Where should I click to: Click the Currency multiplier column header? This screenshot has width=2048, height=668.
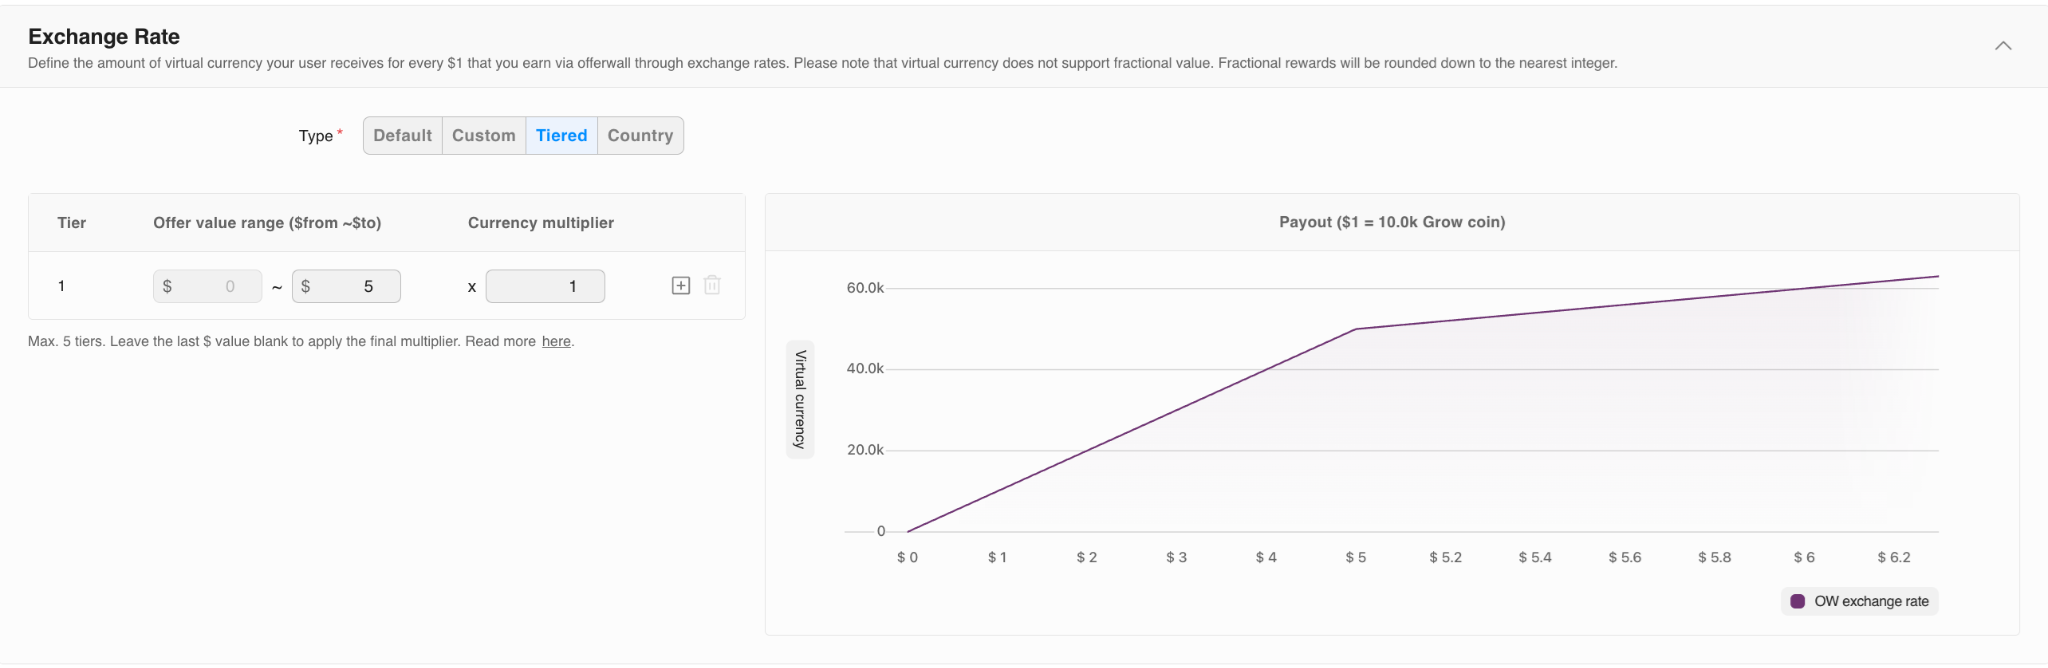pos(541,223)
